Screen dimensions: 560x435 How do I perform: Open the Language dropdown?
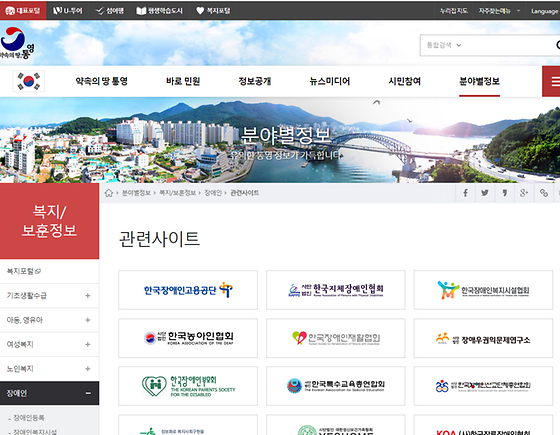click(545, 11)
